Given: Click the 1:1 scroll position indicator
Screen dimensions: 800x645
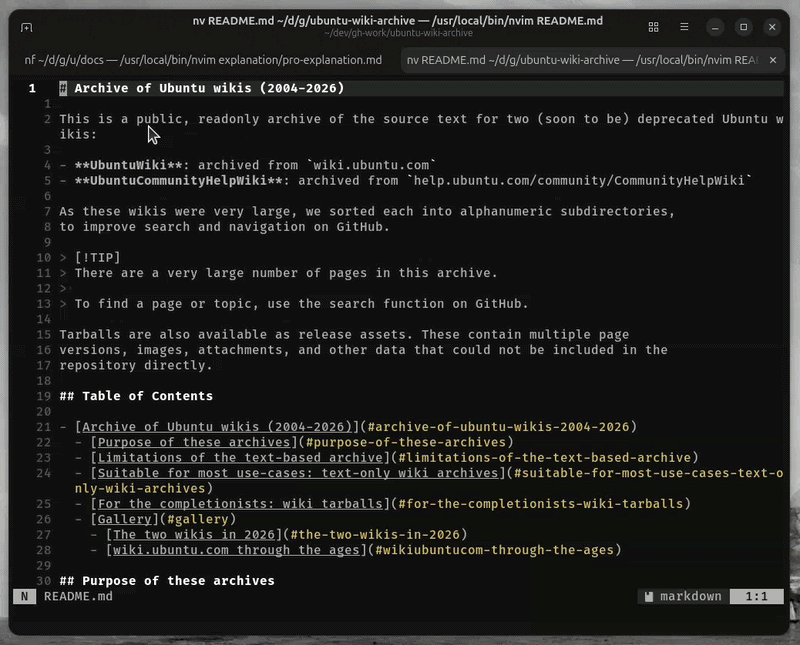Looking at the screenshot, I should [757, 596].
